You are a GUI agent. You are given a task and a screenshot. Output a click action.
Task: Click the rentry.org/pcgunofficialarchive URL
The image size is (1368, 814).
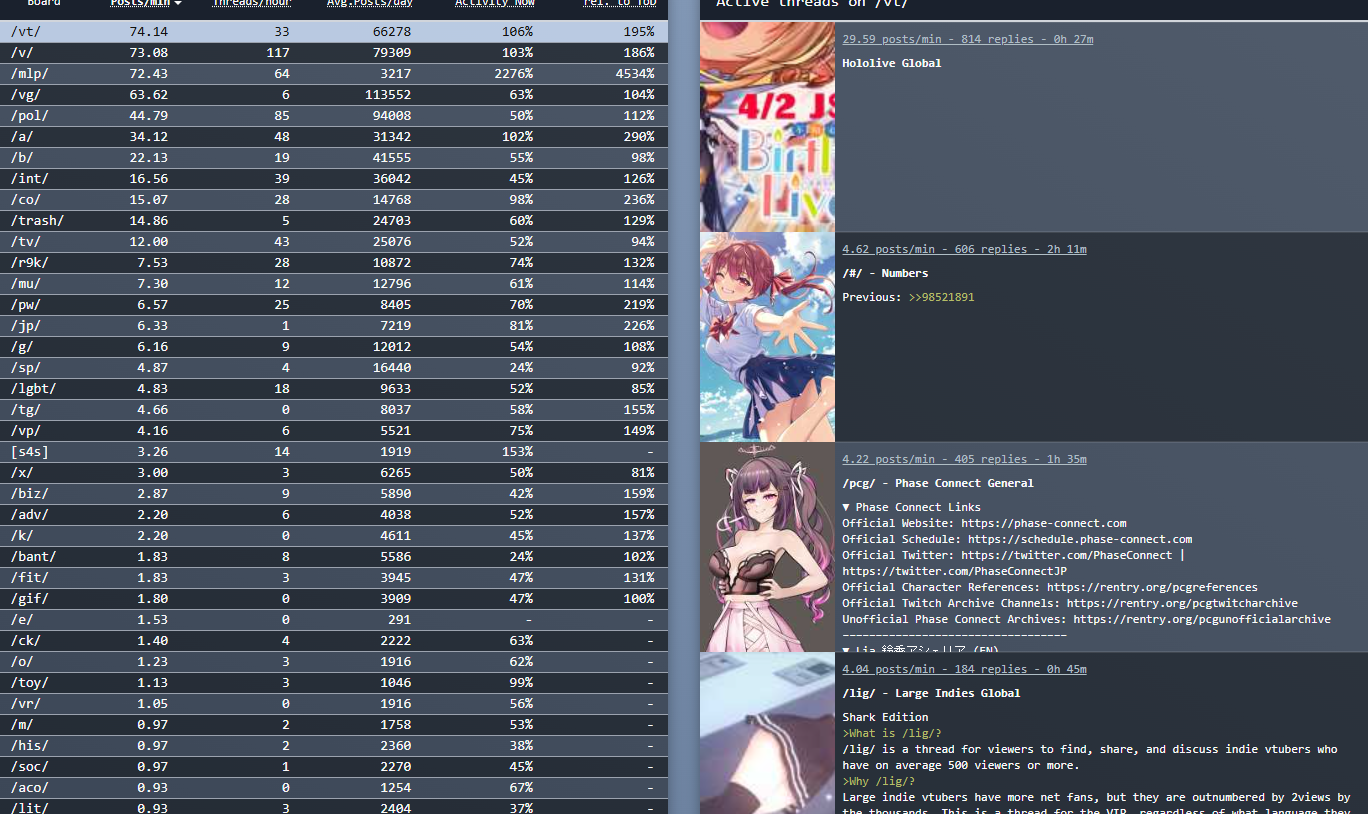[1202, 619]
